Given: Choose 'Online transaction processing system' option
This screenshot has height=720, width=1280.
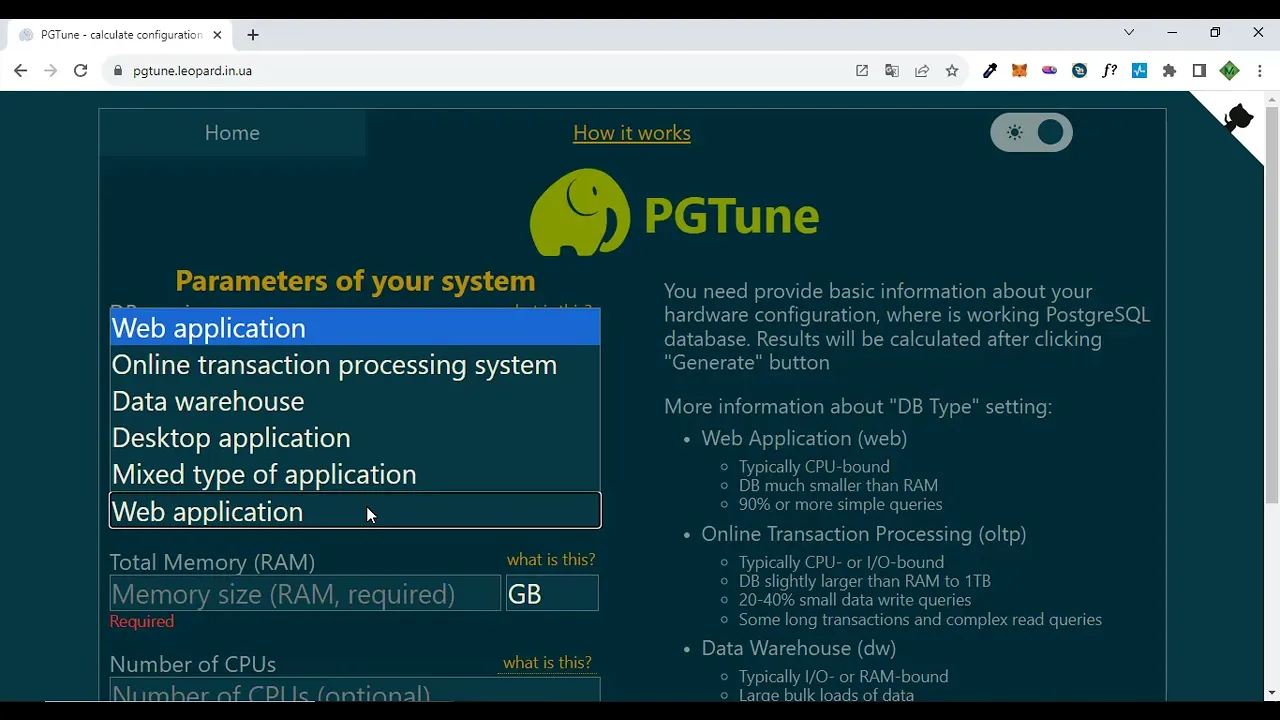Looking at the screenshot, I should 355,365.
